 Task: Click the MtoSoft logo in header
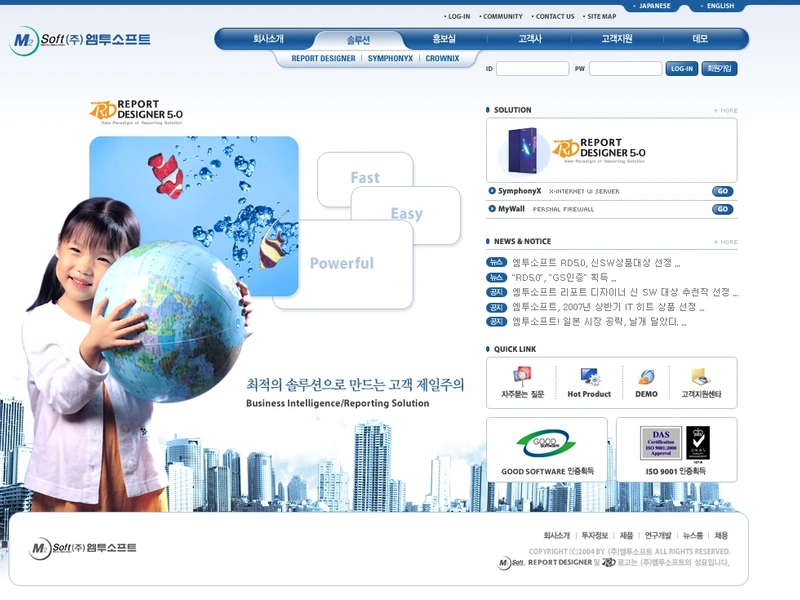pos(80,40)
